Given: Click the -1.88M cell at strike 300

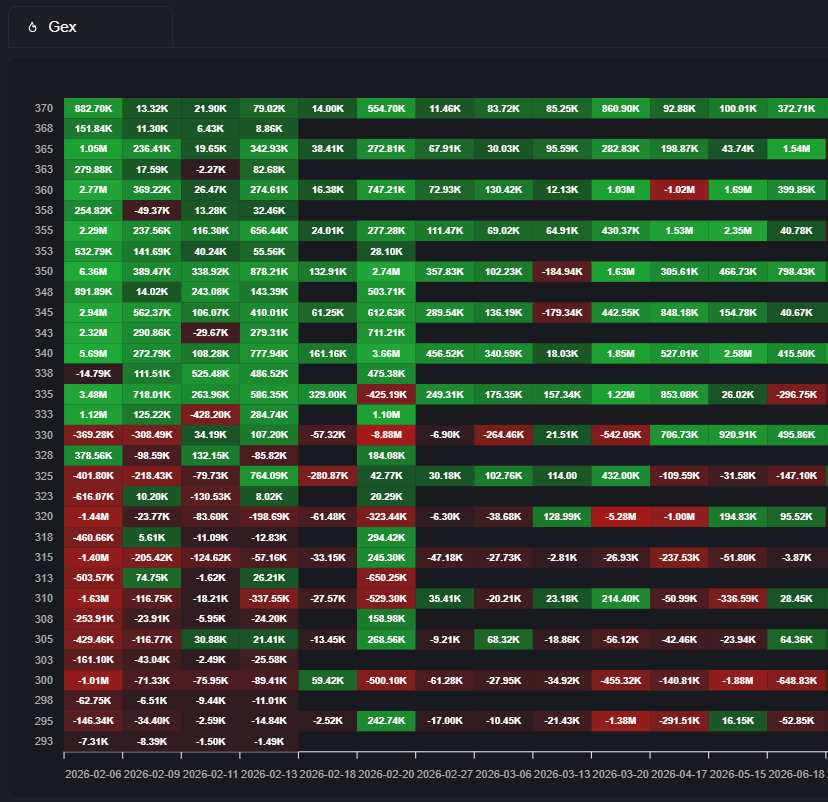Looking at the screenshot, I should 738,680.
